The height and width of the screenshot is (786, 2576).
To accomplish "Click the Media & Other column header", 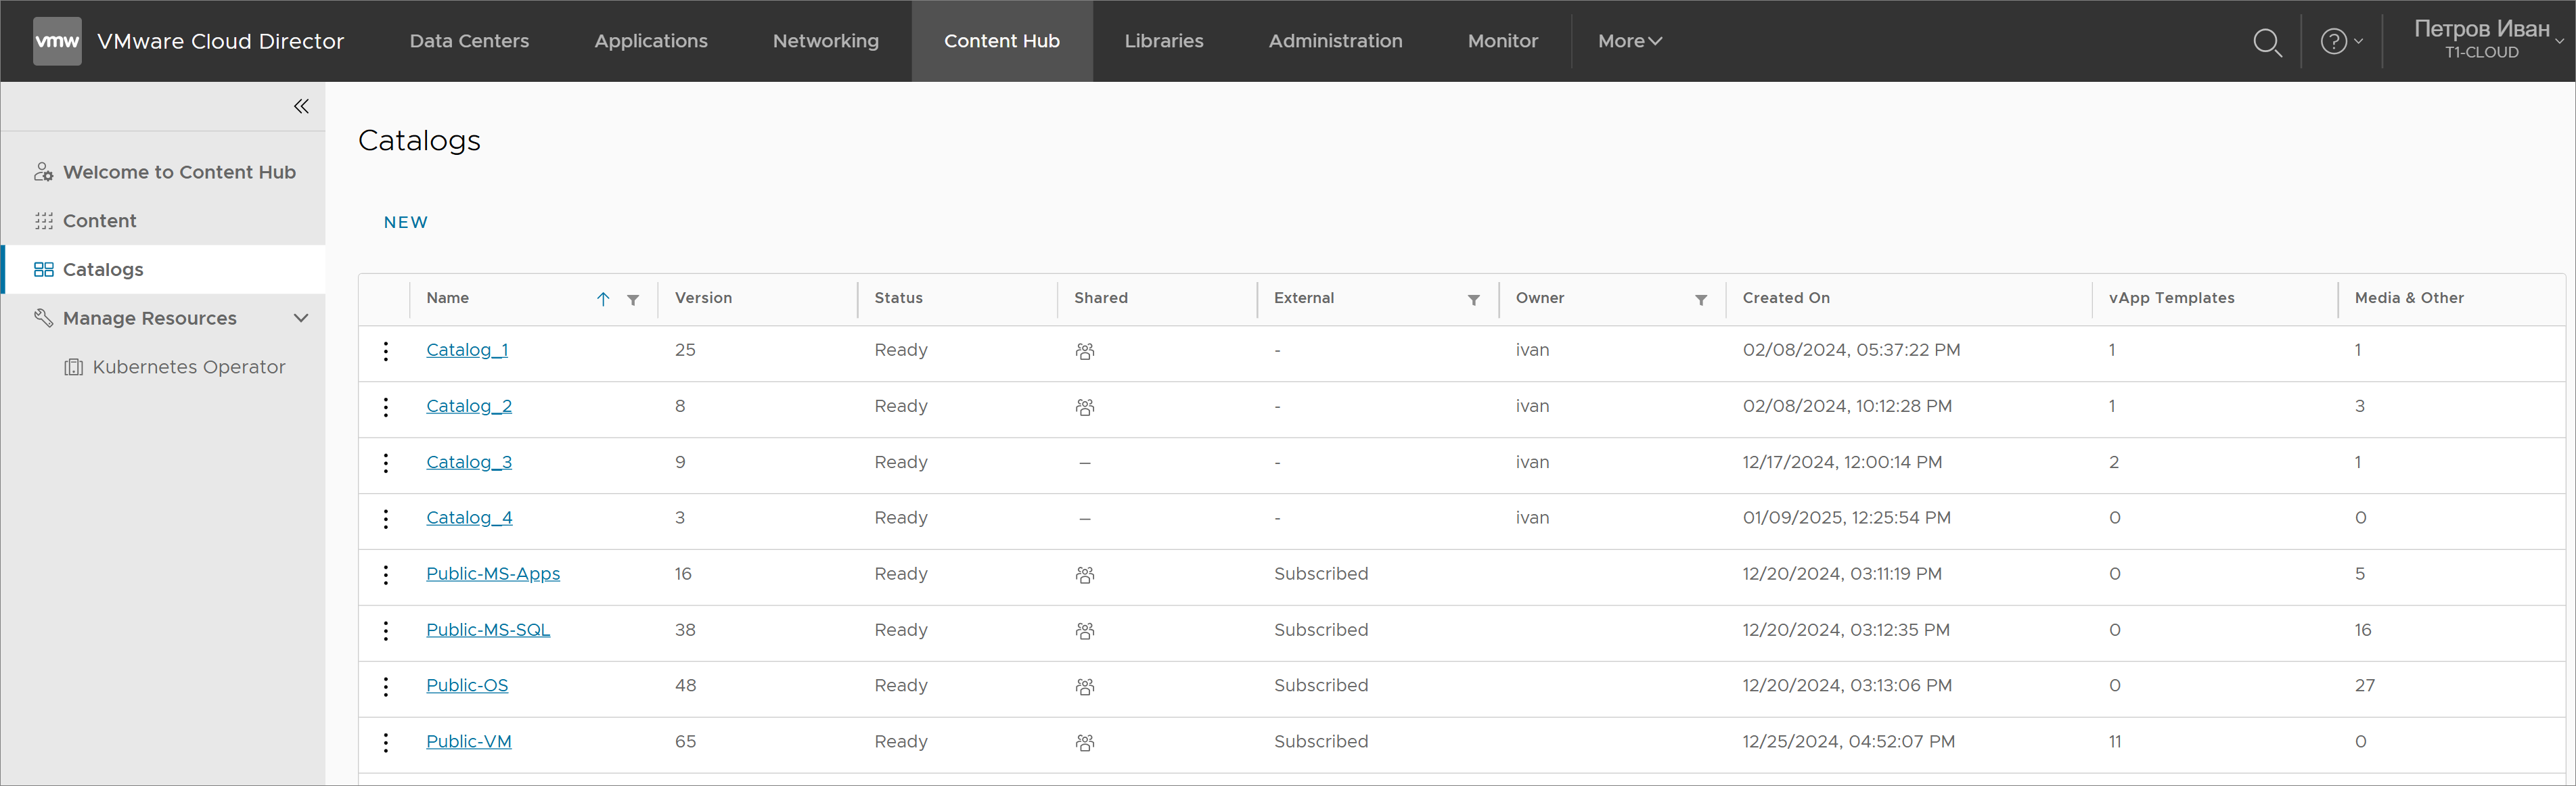I will click(x=2409, y=298).
